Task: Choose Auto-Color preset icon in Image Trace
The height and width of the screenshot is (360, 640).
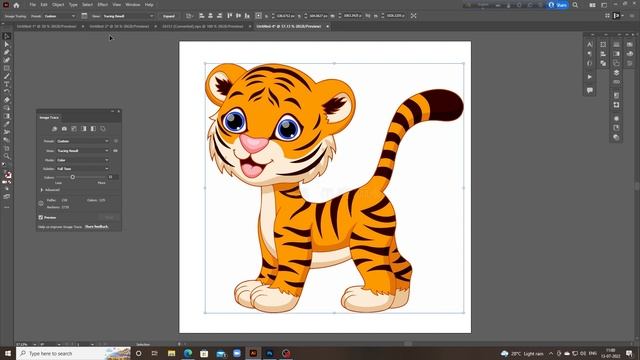Action: click(54, 129)
